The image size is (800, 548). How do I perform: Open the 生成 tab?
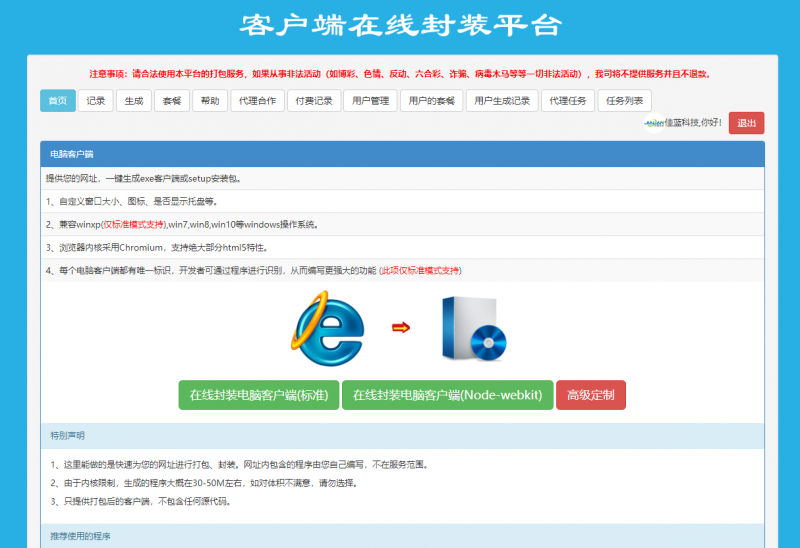click(134, 101)
